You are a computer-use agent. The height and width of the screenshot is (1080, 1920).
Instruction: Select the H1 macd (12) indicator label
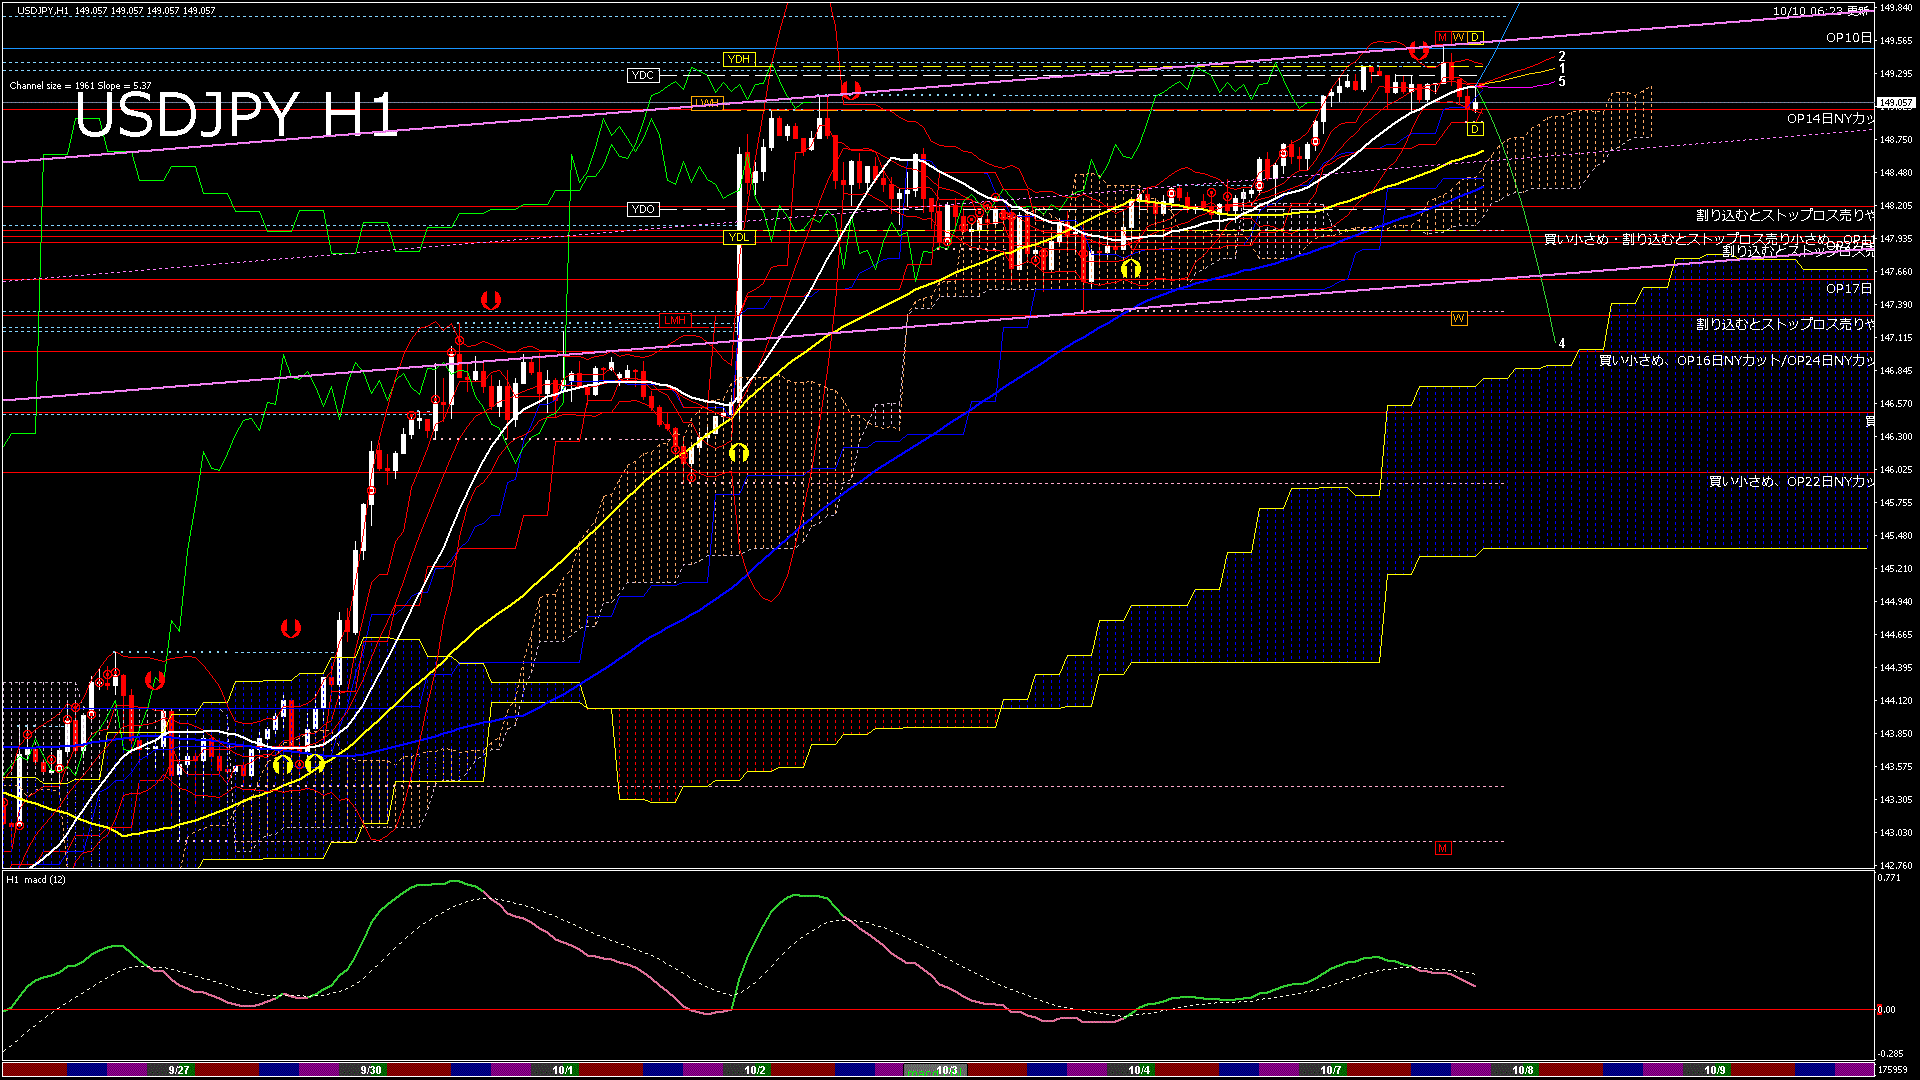tap(36, 880)
